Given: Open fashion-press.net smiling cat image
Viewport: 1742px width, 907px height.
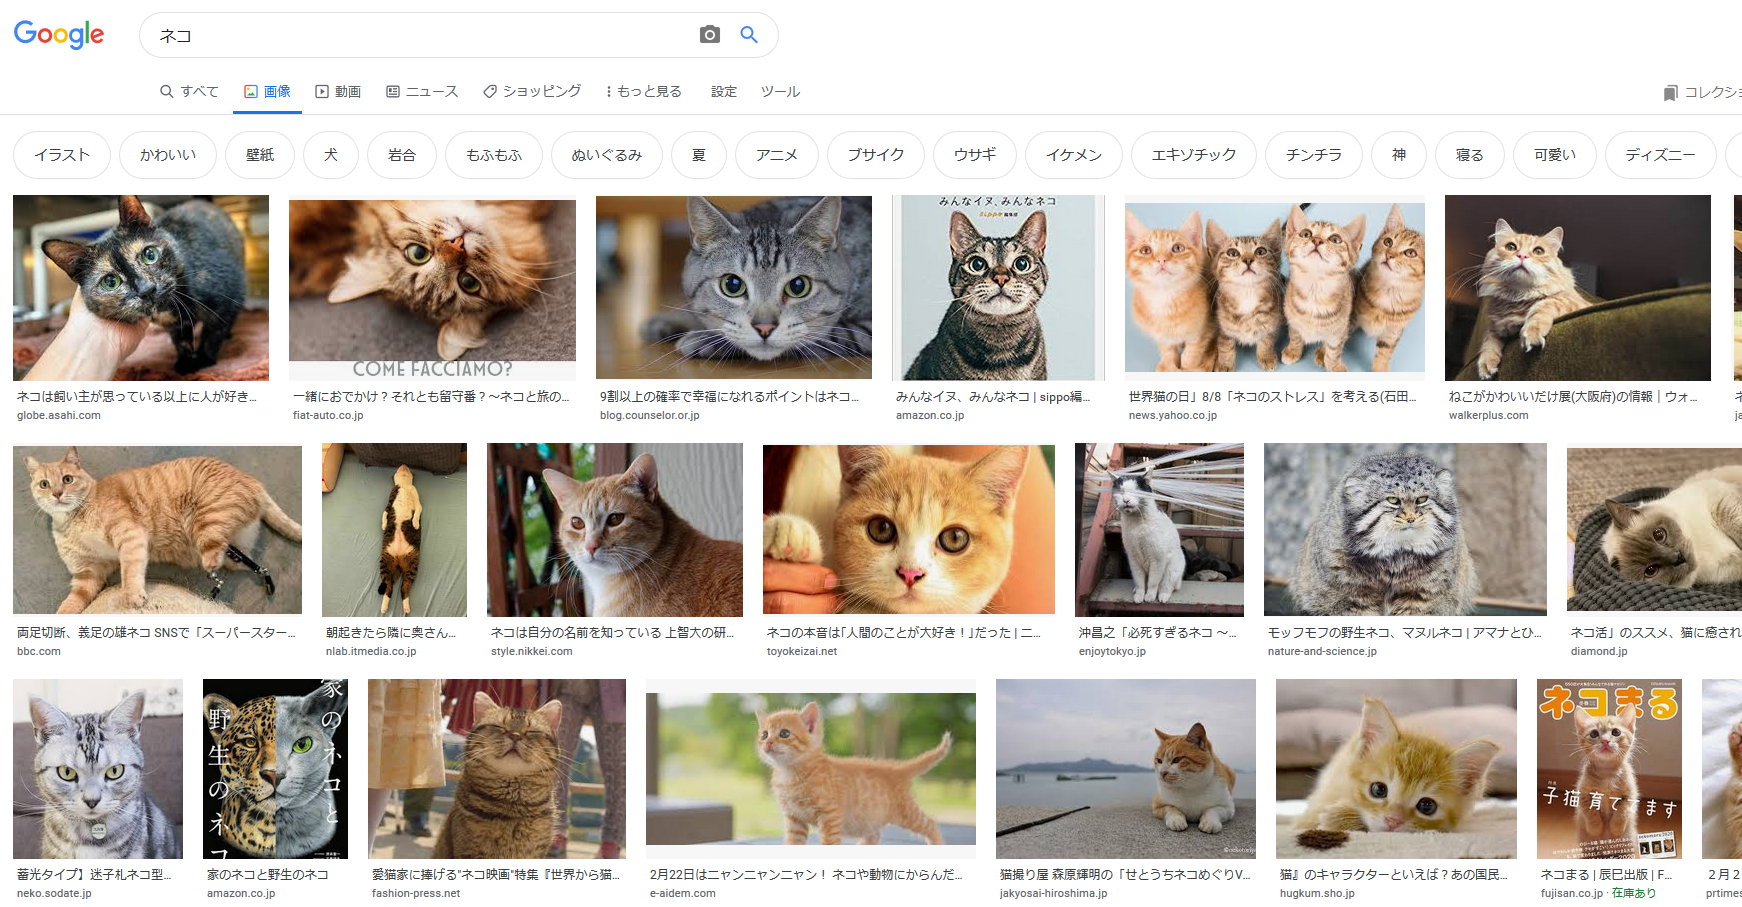Looking at the screenshot, I should point(497,769).
